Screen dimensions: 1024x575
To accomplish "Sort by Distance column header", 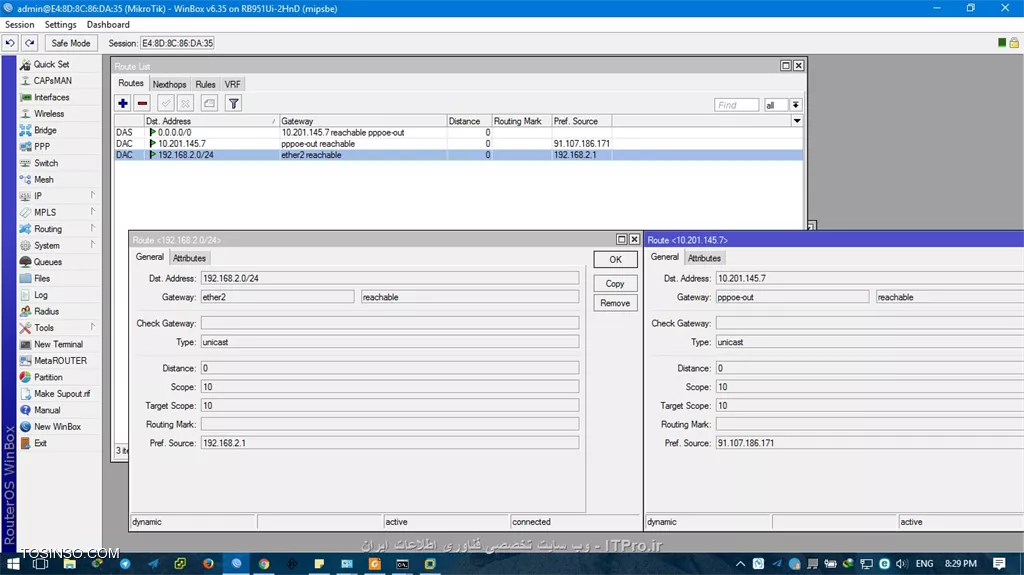I will 468,121.
